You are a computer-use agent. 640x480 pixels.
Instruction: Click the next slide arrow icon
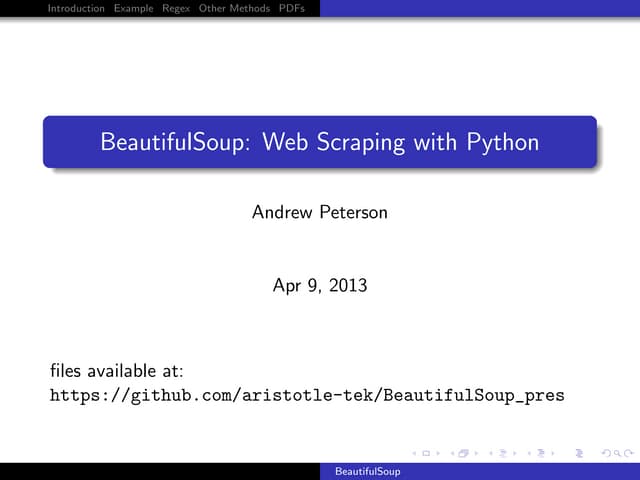[x=439, y=453]
